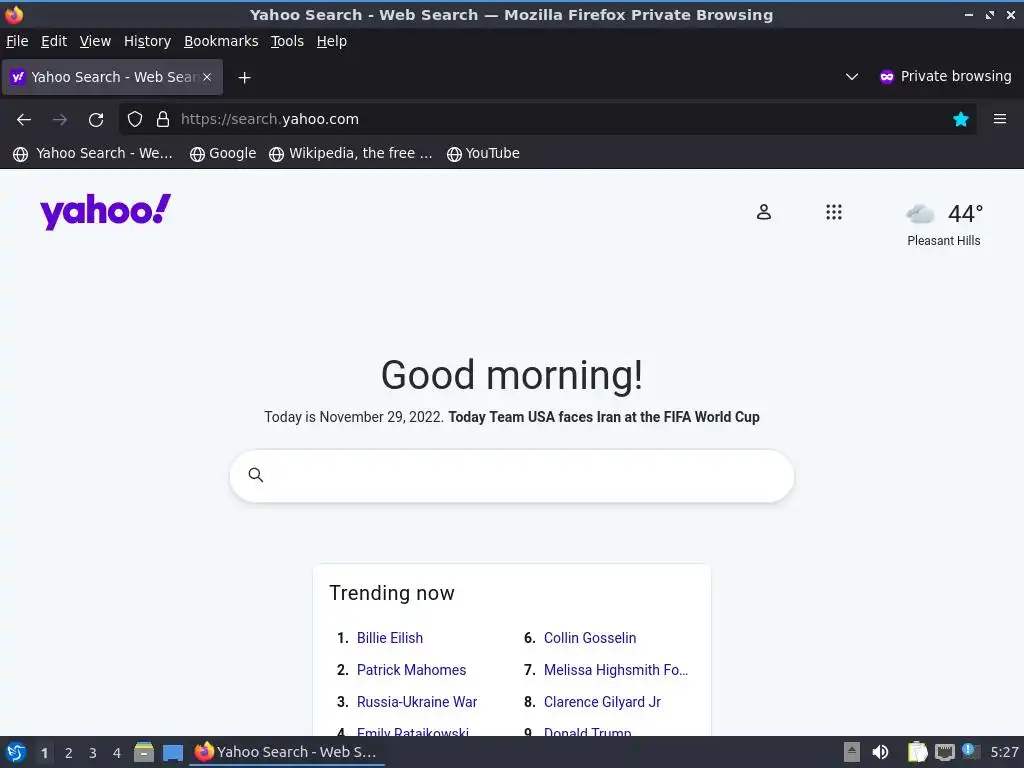Go back with the back arrow
1024x768 pixels.
24,120
